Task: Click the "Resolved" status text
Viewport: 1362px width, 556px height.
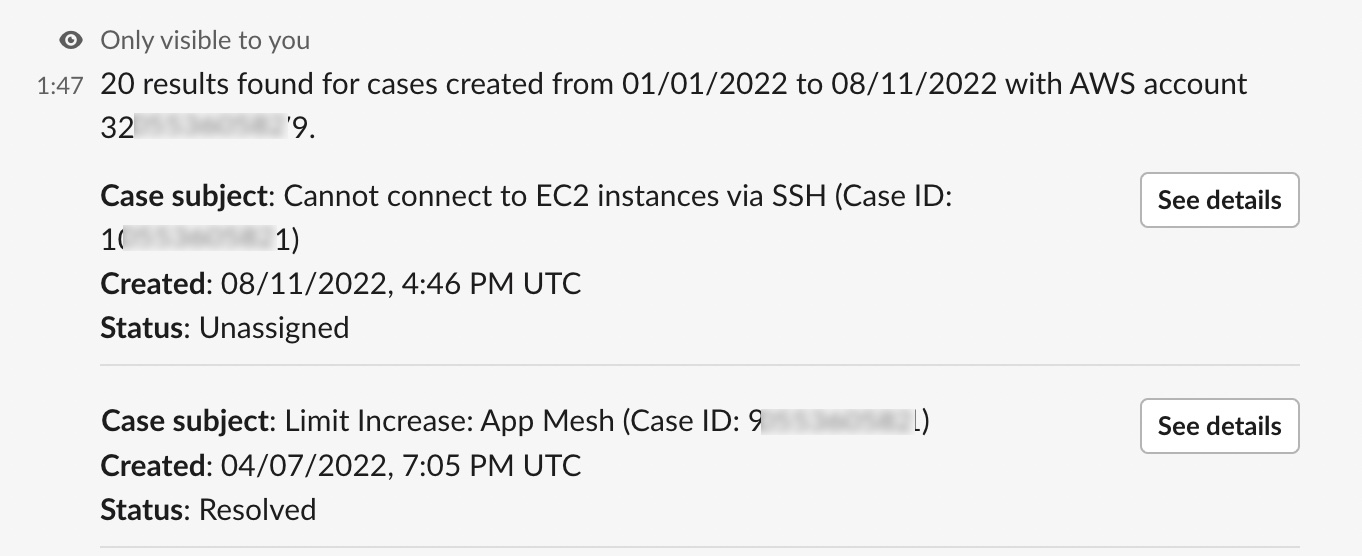Action: pos(257,510)
